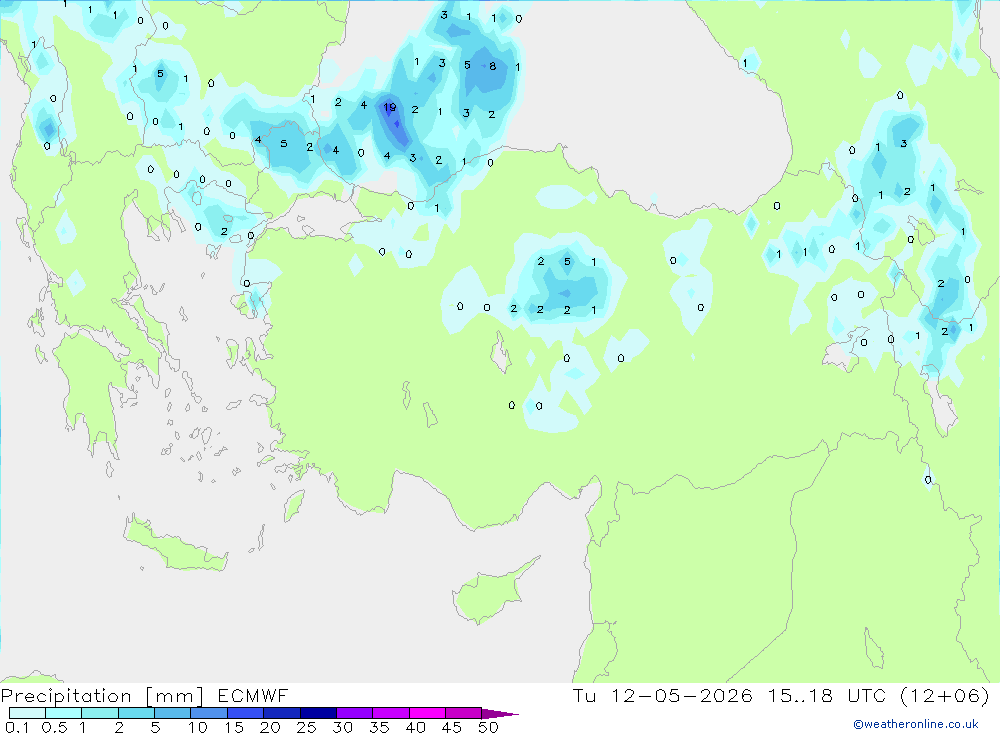Select the 'ECMWF' model label

[253, 696]
